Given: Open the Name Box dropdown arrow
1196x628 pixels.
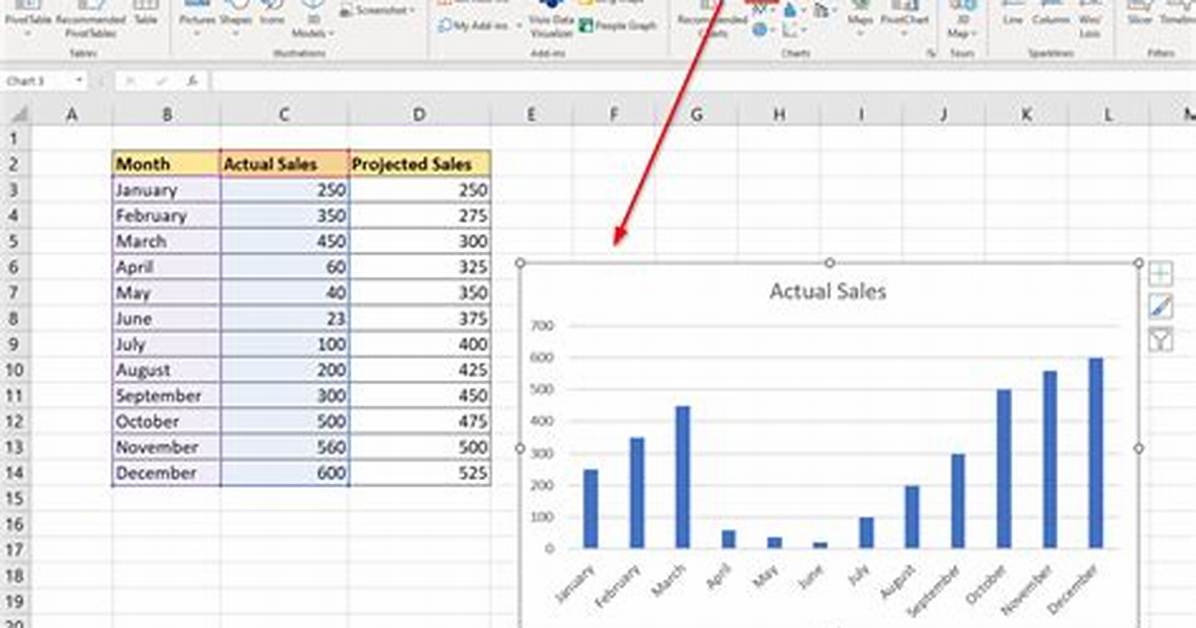Looking at the screenshot, I should coord(79,81).
